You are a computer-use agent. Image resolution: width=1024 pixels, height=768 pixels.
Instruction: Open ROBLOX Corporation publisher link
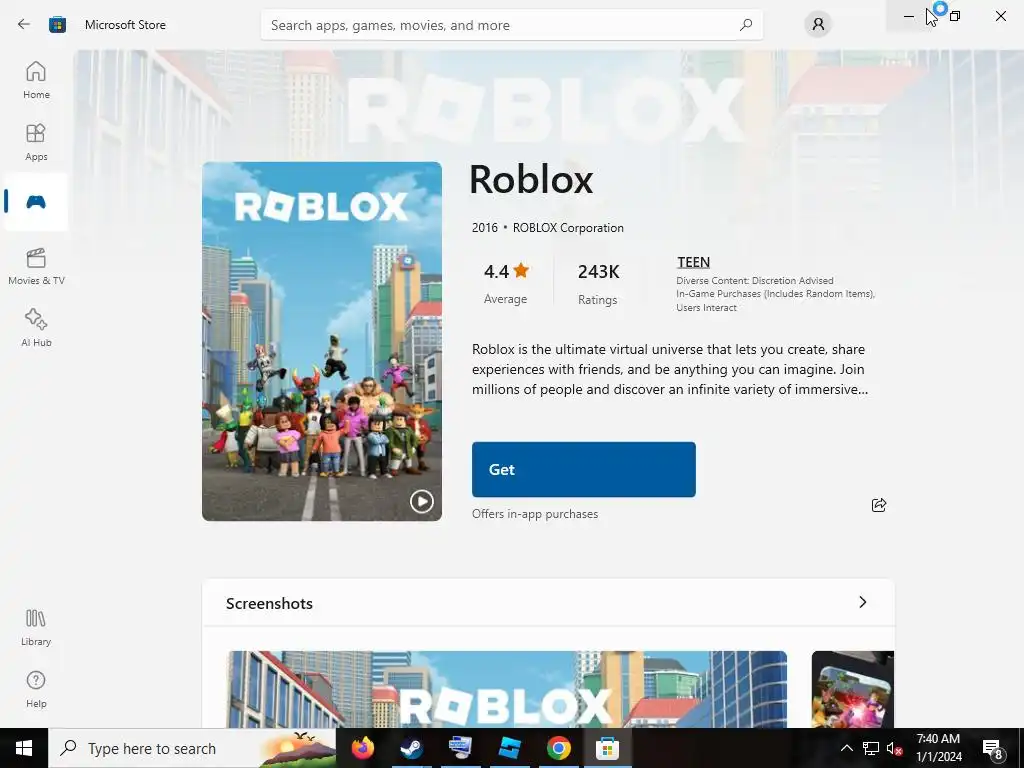[x=568, y=228]
